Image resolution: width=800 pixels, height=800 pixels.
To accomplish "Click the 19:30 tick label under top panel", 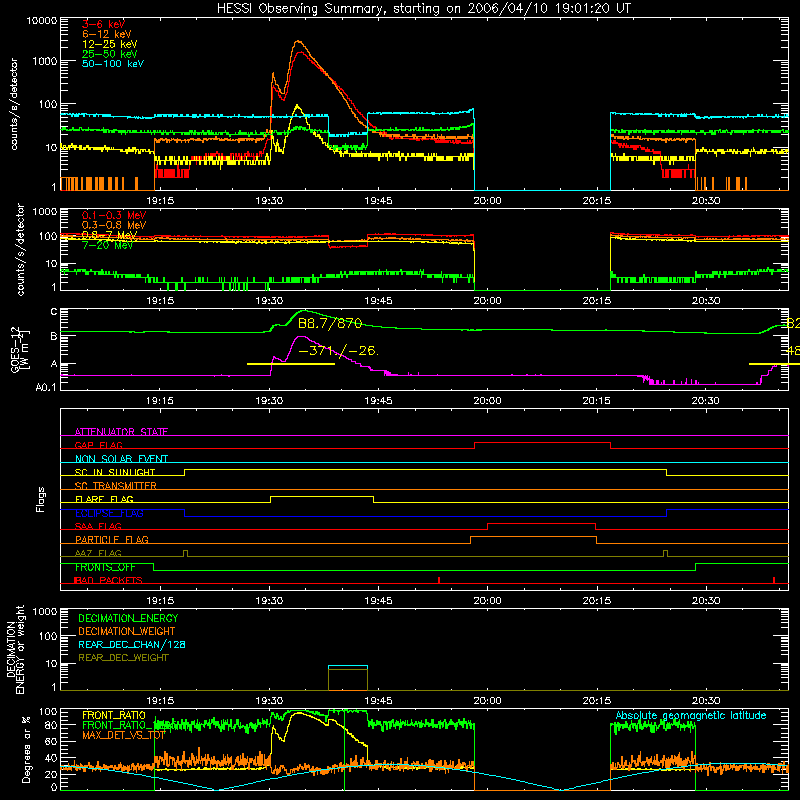I will pos(269,201).
